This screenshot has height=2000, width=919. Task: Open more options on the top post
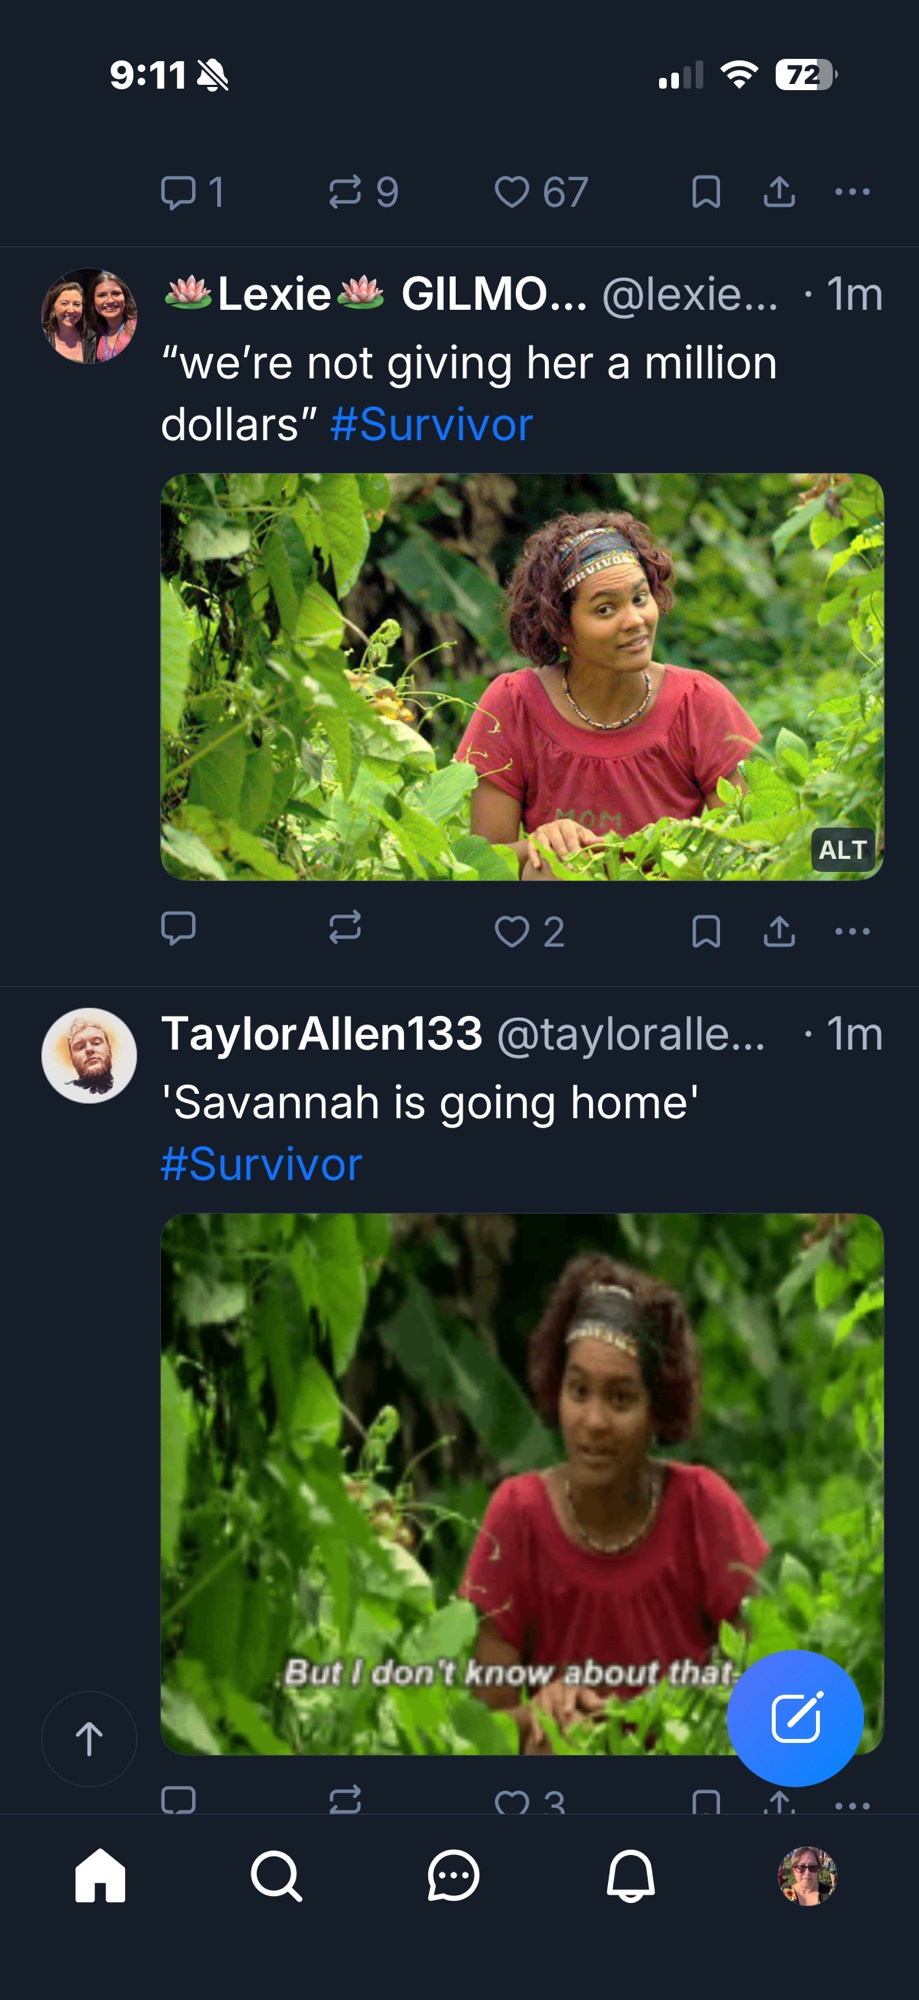click(x=852, y=191)
